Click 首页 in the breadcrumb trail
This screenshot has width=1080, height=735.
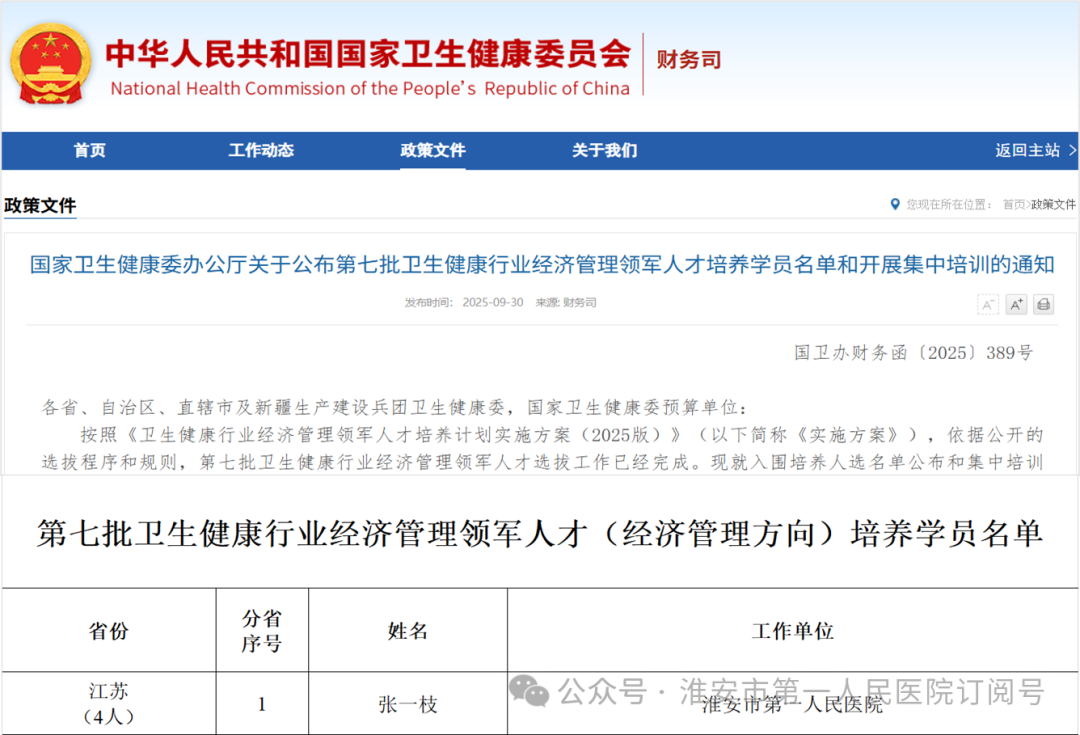pyautogui.click(x=1013, y=204)
